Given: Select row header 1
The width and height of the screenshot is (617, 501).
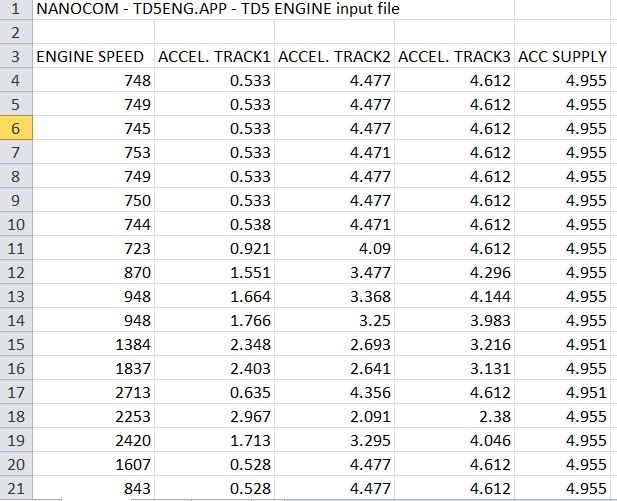Looking at the screenshot, I should pyautogui.click(x=16, y=9).
